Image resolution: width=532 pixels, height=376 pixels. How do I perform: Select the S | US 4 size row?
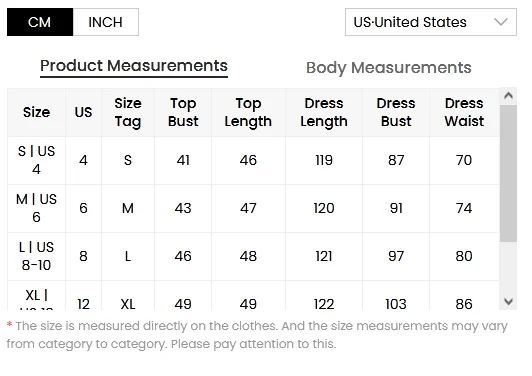click(253, 161)
